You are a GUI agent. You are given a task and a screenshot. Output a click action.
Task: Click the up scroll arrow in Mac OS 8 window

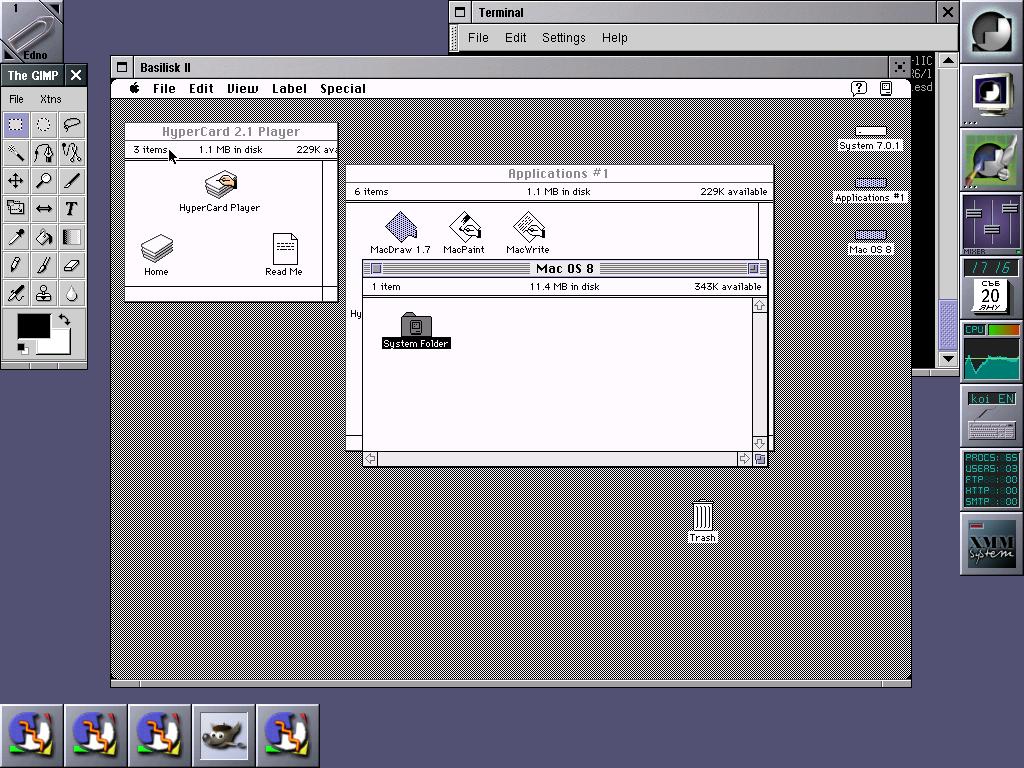[760, 306]
